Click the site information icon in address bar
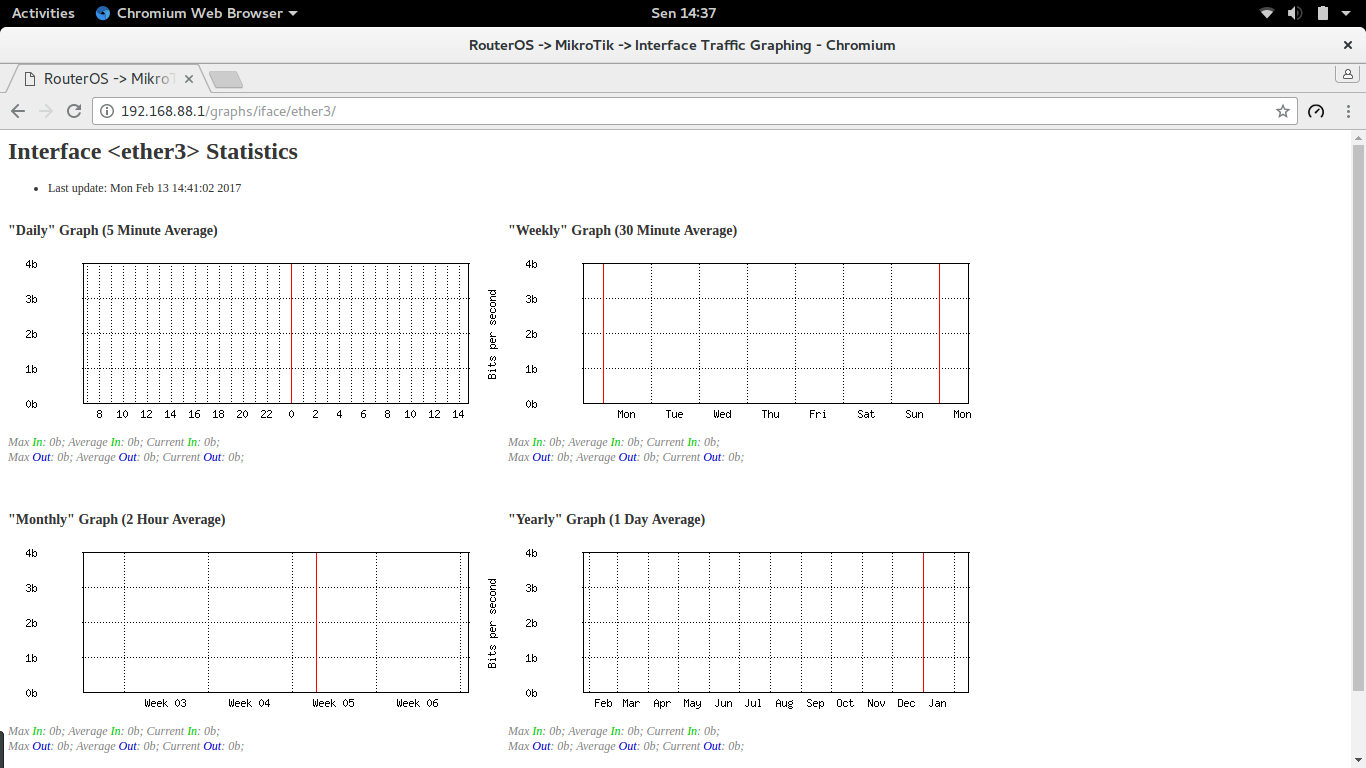The image size is (1366, 768). click(x=107, y=111)
